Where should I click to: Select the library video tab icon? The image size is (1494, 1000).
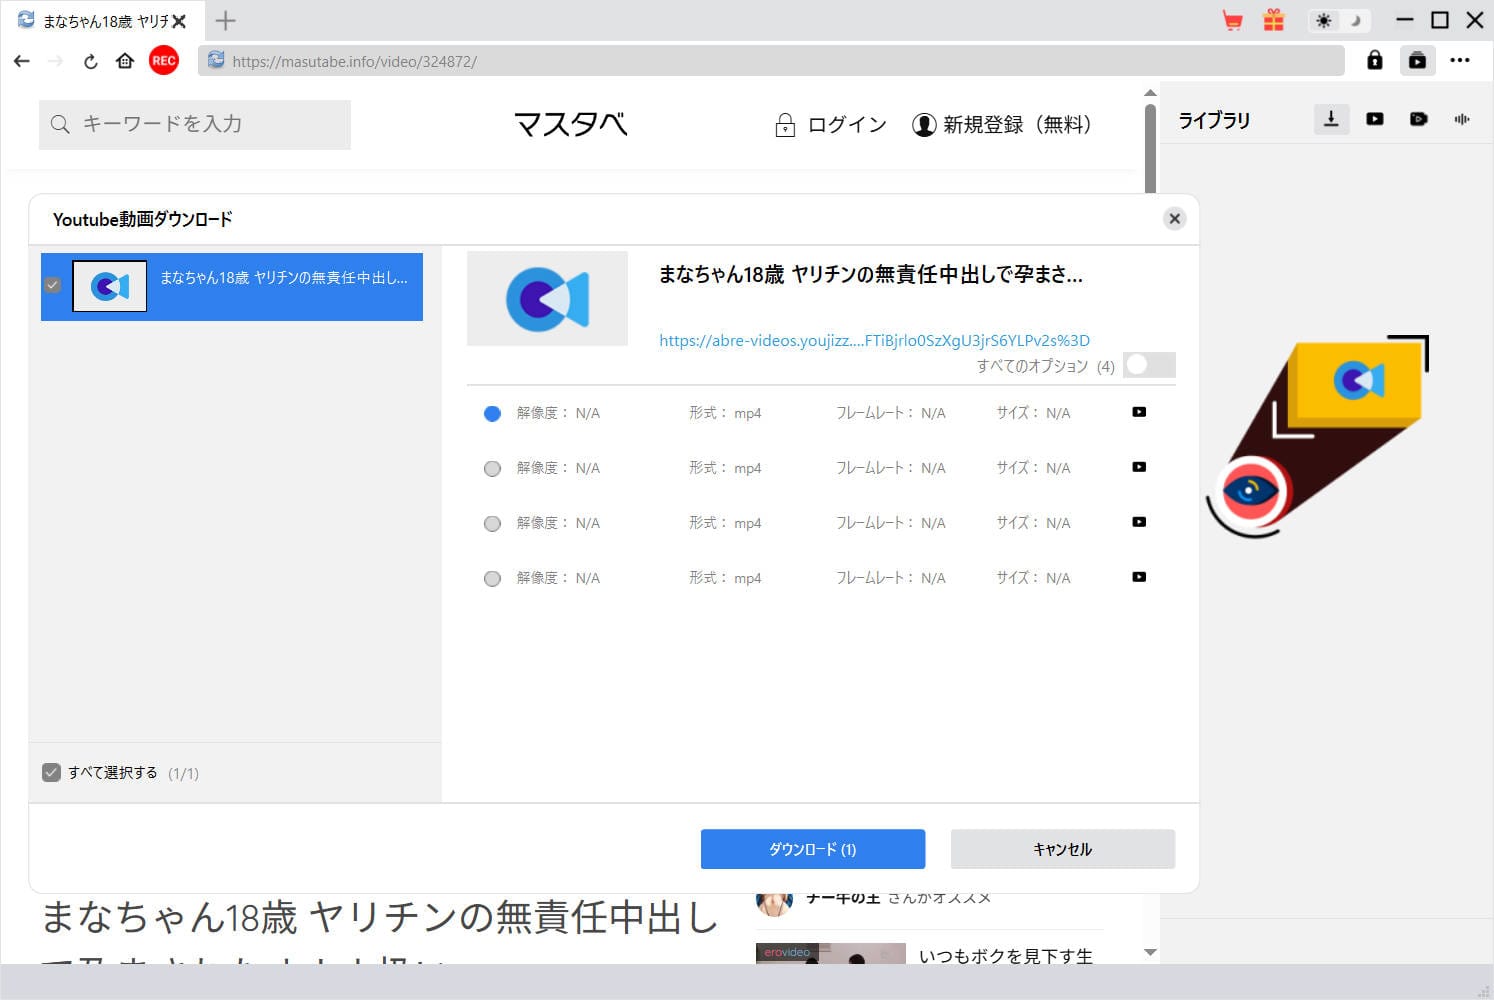tap(1375, 119)
